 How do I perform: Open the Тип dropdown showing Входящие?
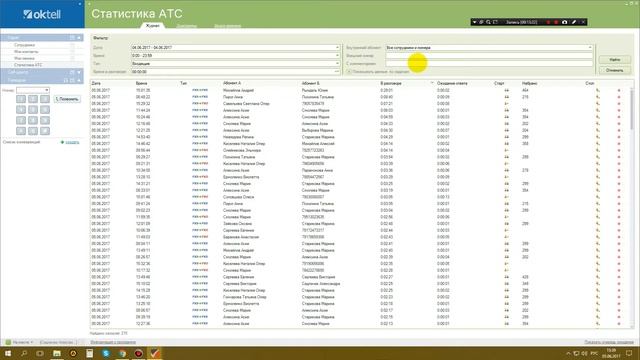(337, 64)
